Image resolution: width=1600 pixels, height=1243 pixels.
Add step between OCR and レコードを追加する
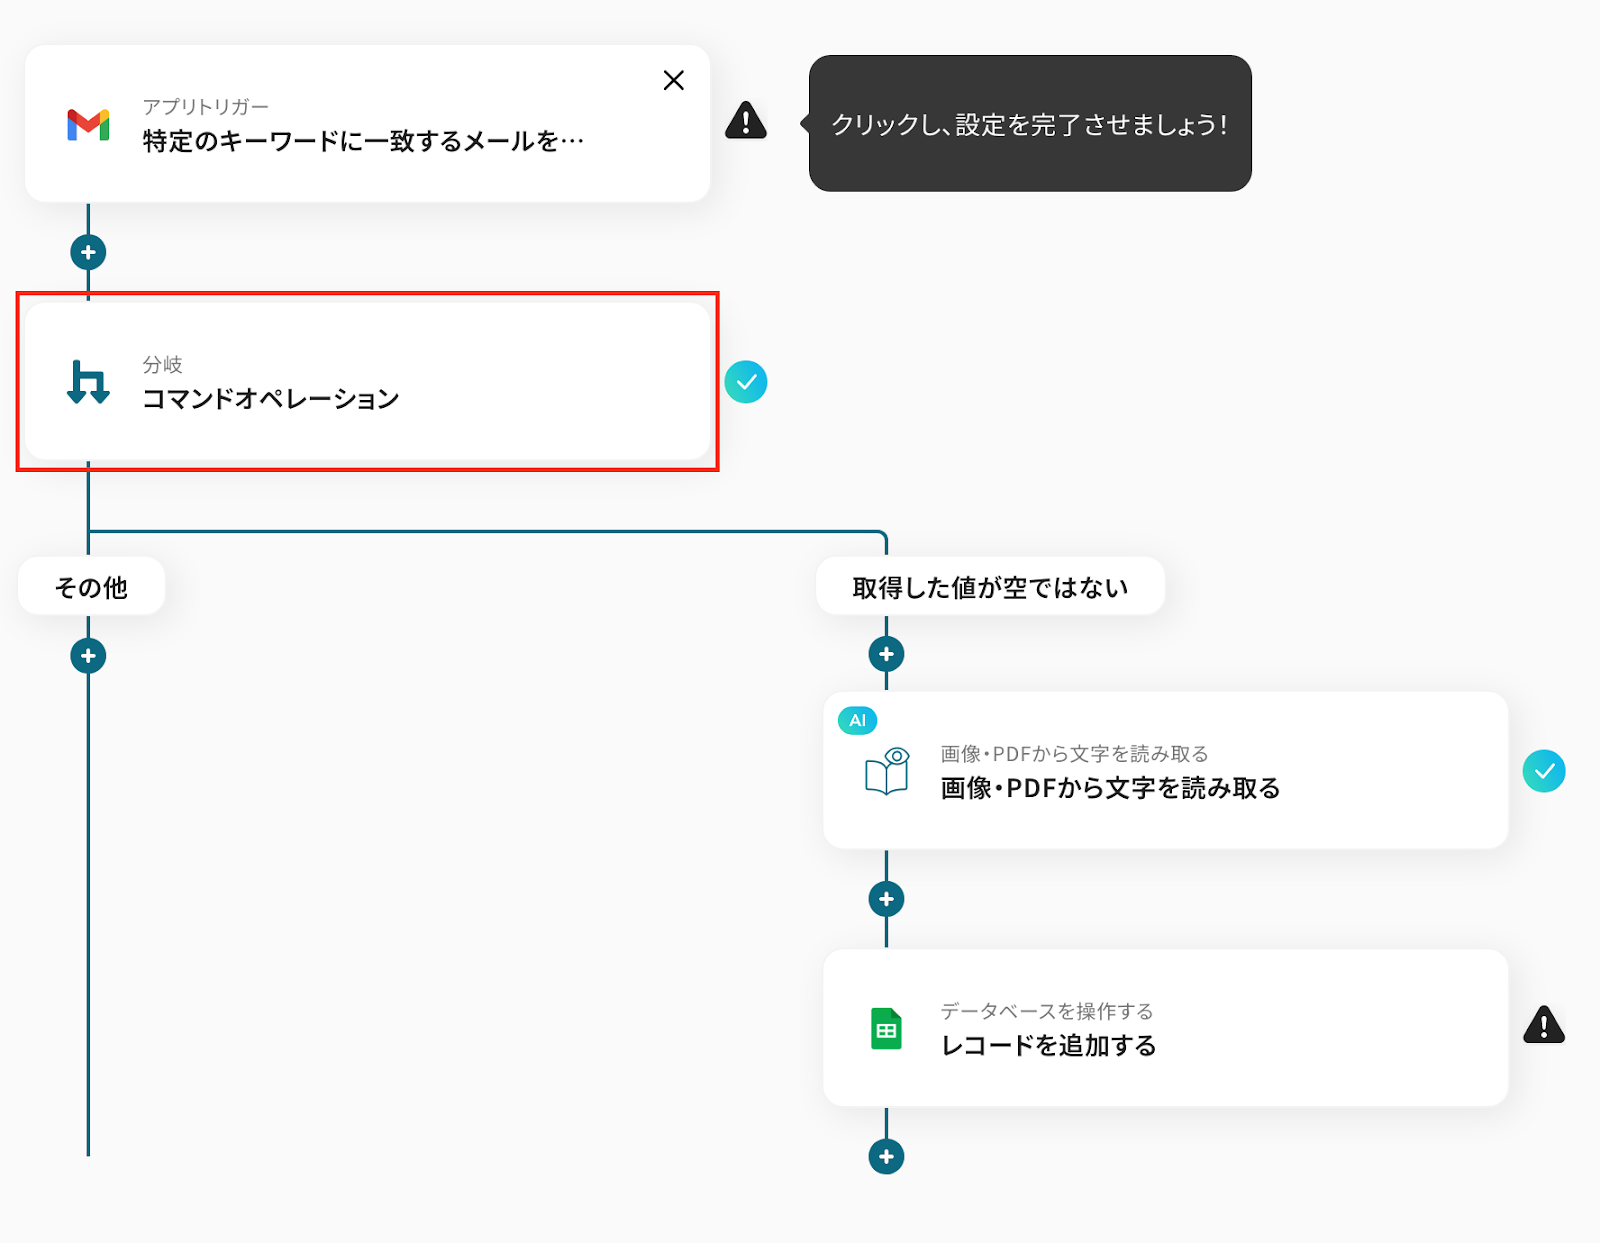click(x=886, y=899)
